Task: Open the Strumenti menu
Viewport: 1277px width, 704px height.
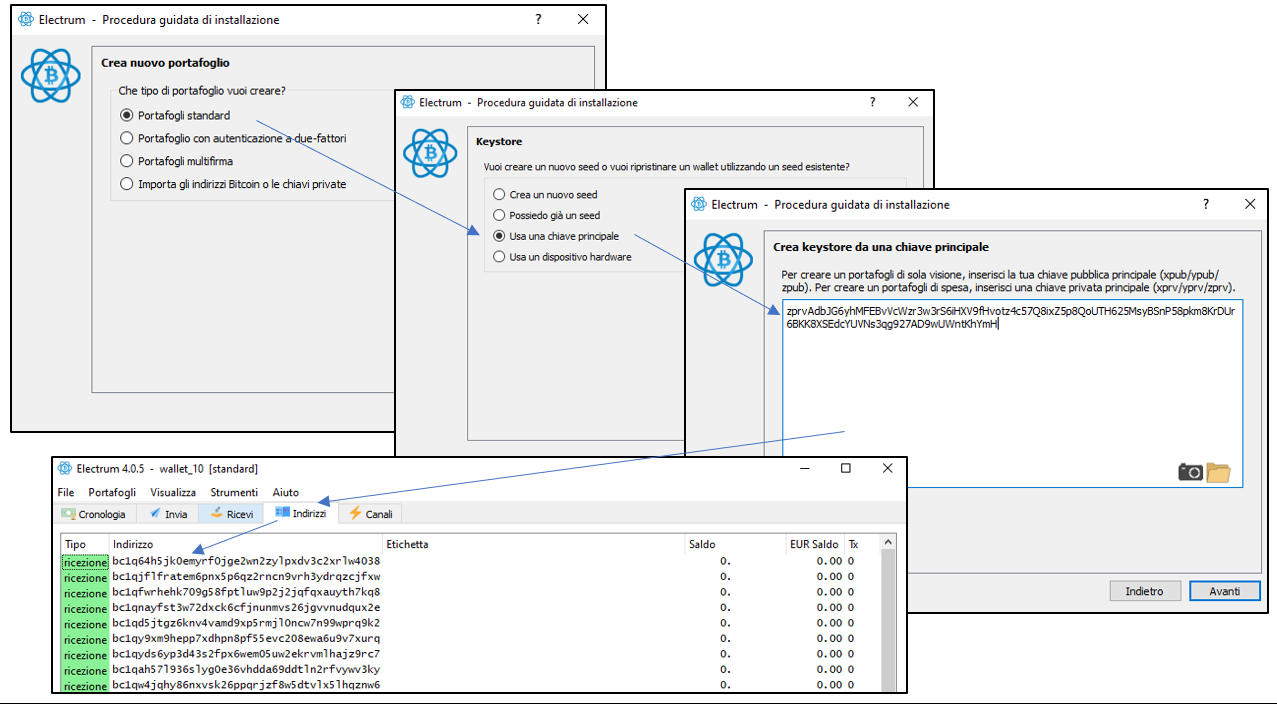Action: pyautogui.click(x=234, y=492)
